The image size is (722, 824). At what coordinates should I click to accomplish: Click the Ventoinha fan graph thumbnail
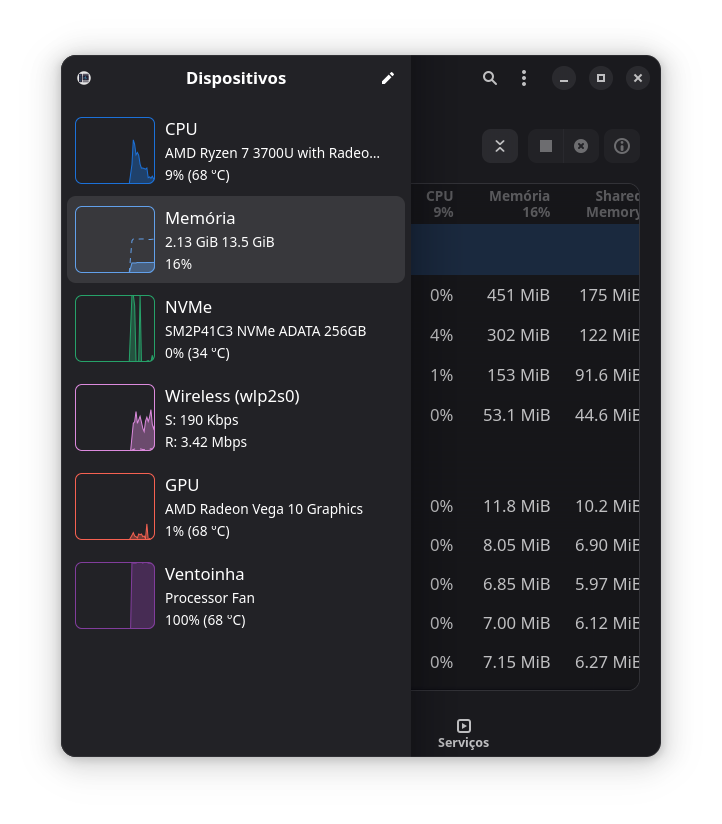pyautogui.click(x=115, y=596)
